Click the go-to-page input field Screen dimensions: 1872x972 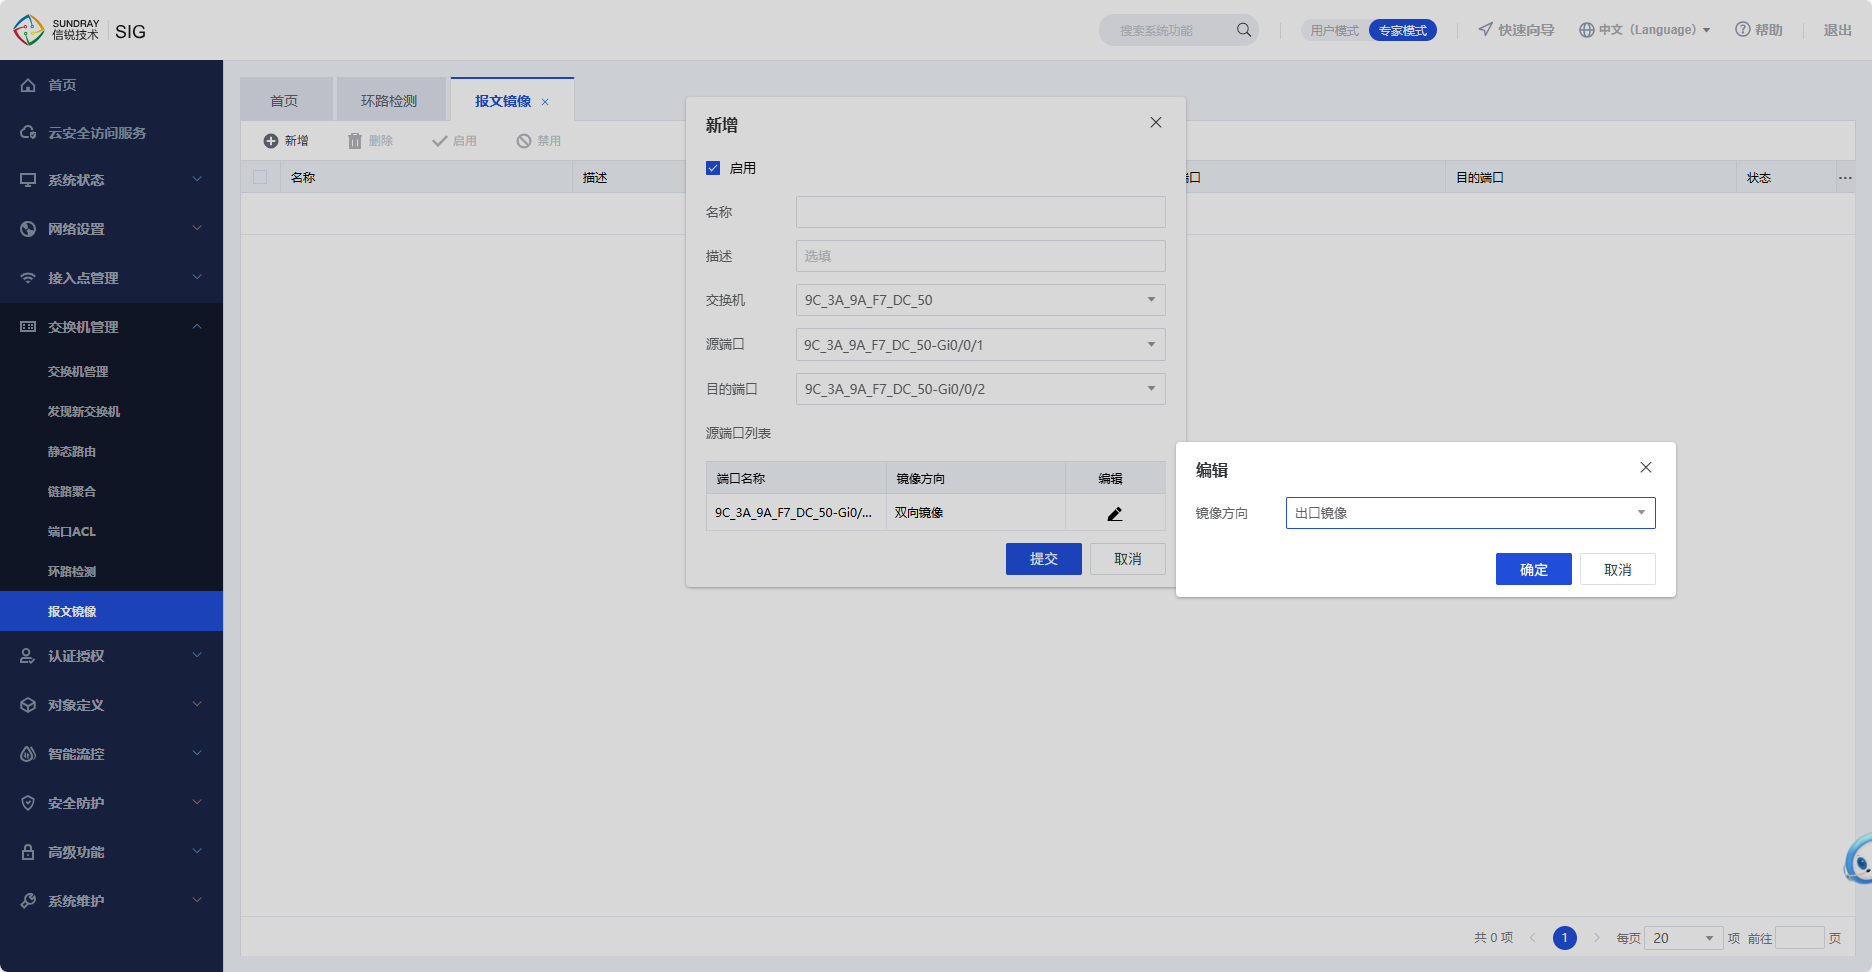[1800, 938]
